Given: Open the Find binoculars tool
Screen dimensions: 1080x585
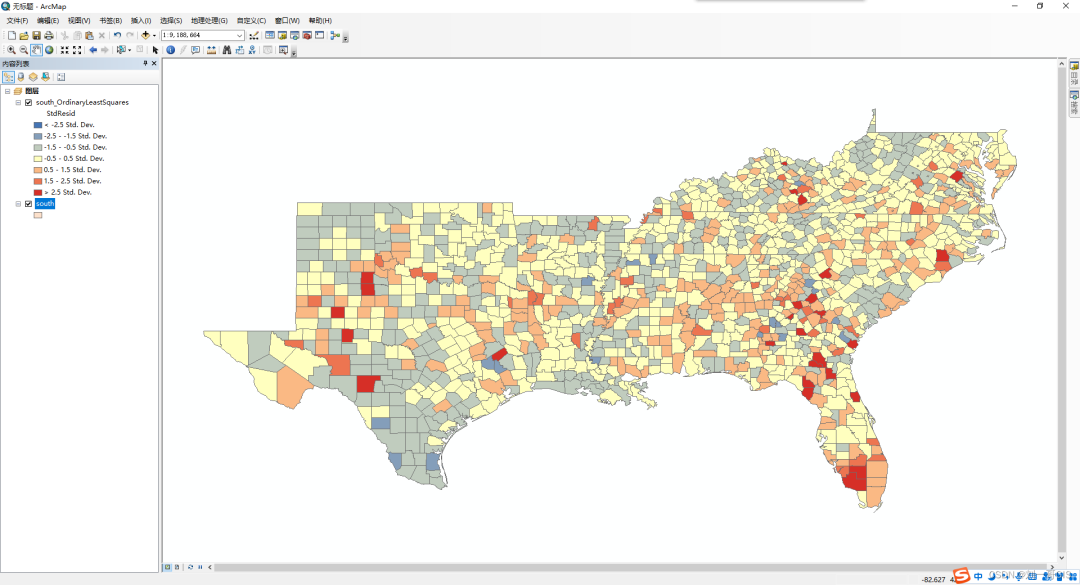Looking at the screenshot, I should pos(227,50).
